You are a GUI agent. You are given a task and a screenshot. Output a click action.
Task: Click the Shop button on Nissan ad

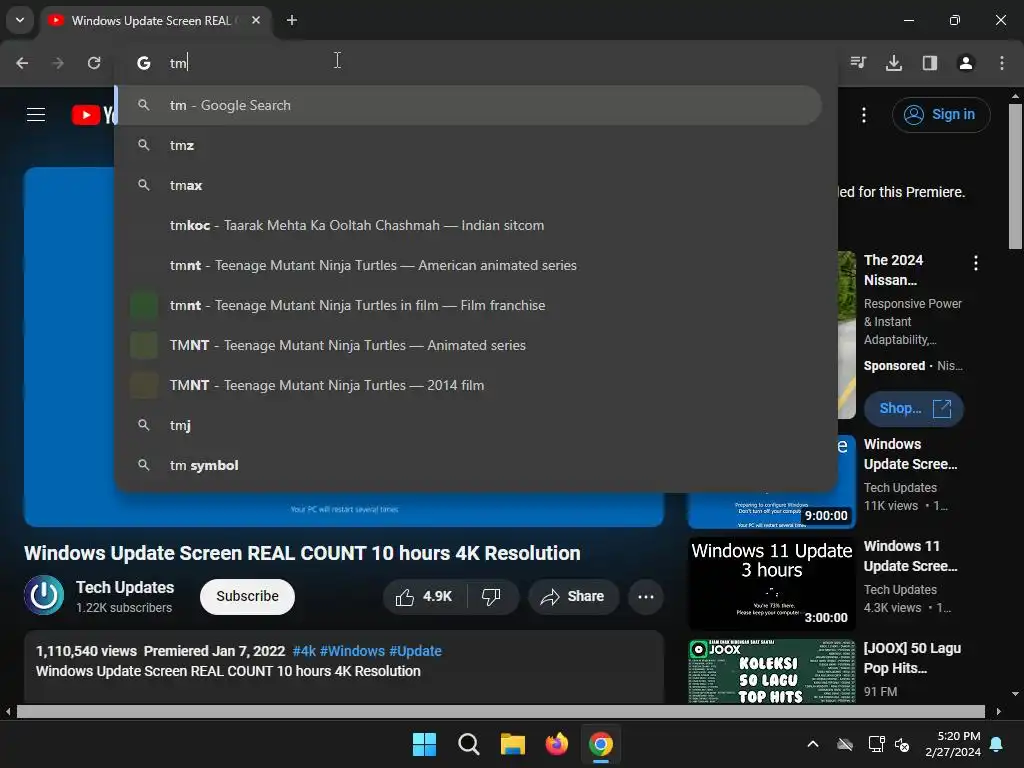[914, 409]
